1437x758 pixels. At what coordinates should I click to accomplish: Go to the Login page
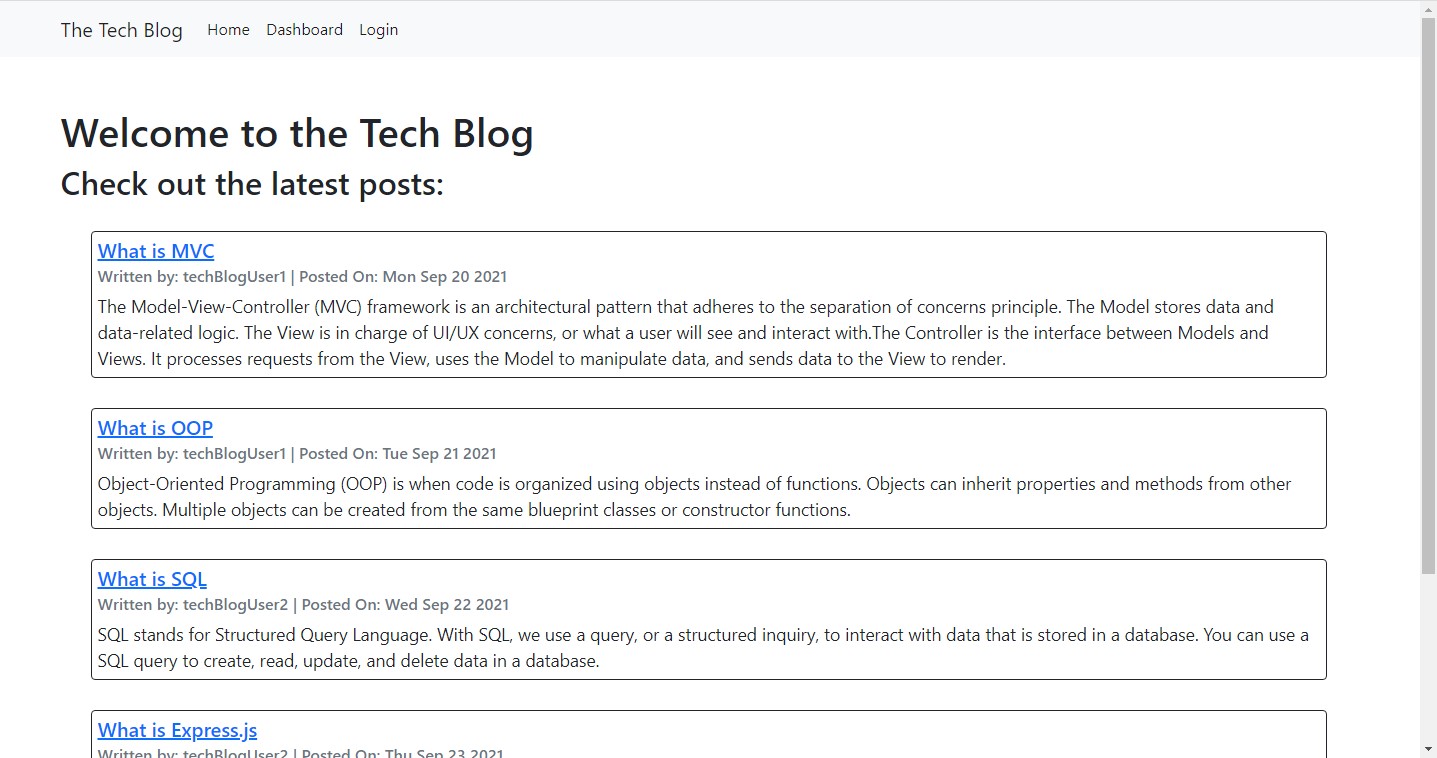378,29
